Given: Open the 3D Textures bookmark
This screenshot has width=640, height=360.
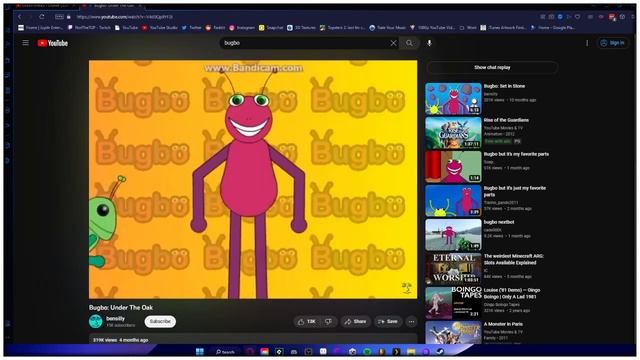Looking at the screenshot, I should 302,28.
